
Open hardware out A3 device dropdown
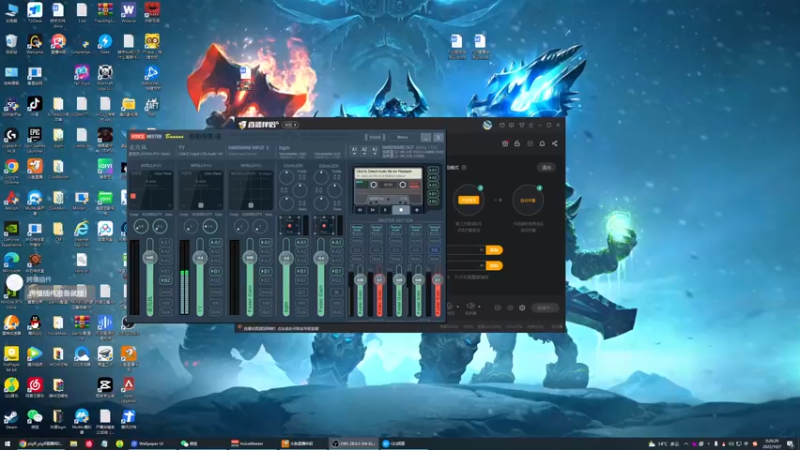[x=374, y=150]
